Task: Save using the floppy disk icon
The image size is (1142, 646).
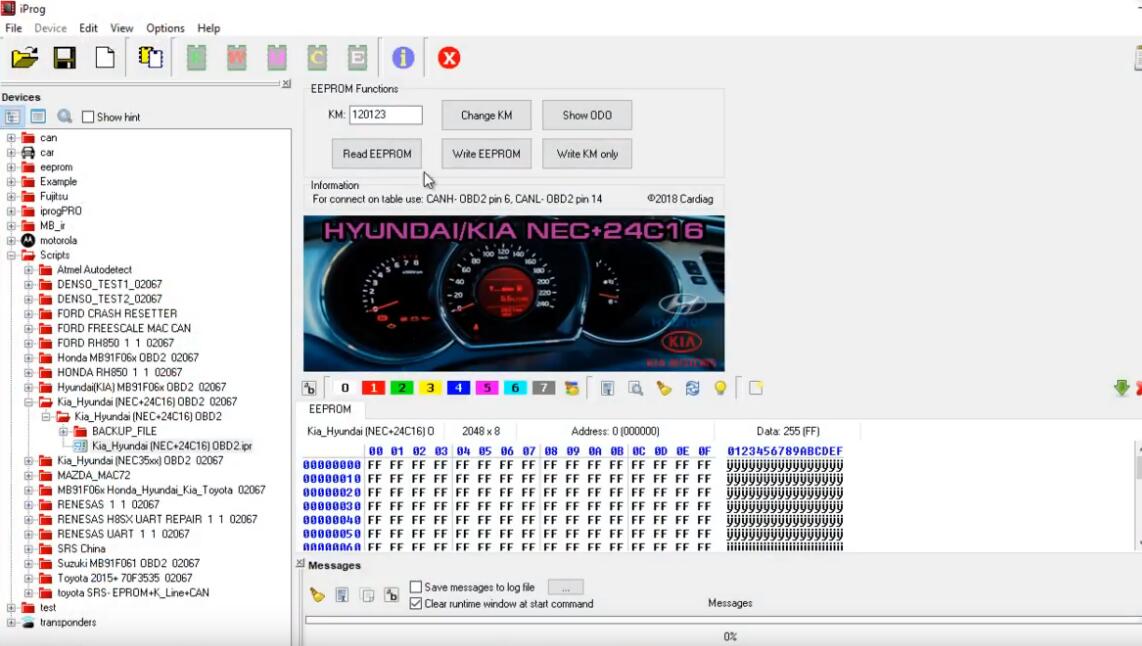Action: [x=65, y=58]
